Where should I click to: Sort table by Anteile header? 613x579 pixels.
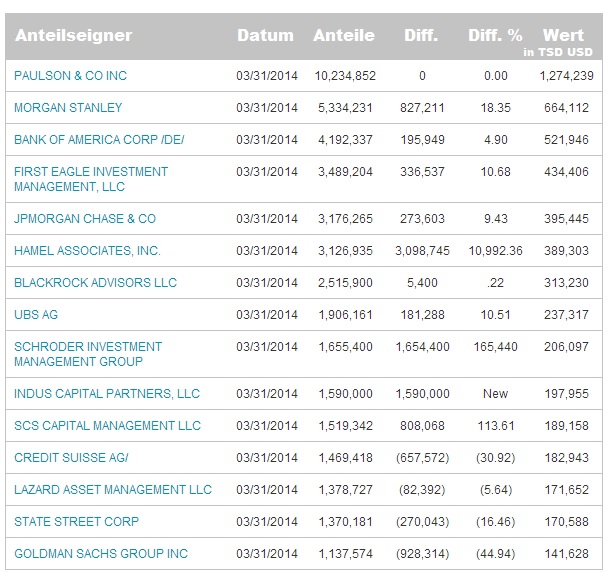point(344,36)
